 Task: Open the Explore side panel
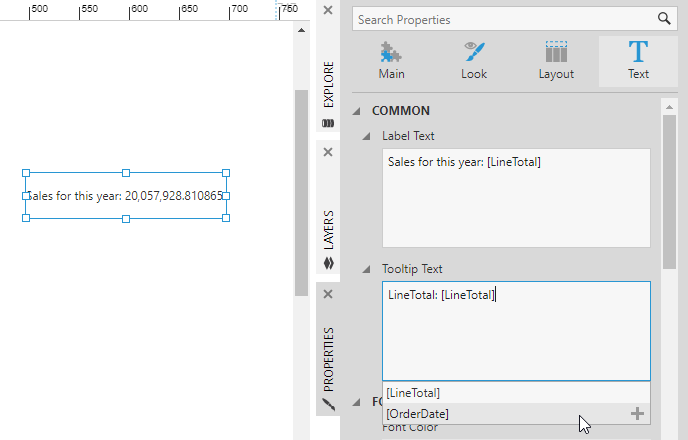coord(328,92)
